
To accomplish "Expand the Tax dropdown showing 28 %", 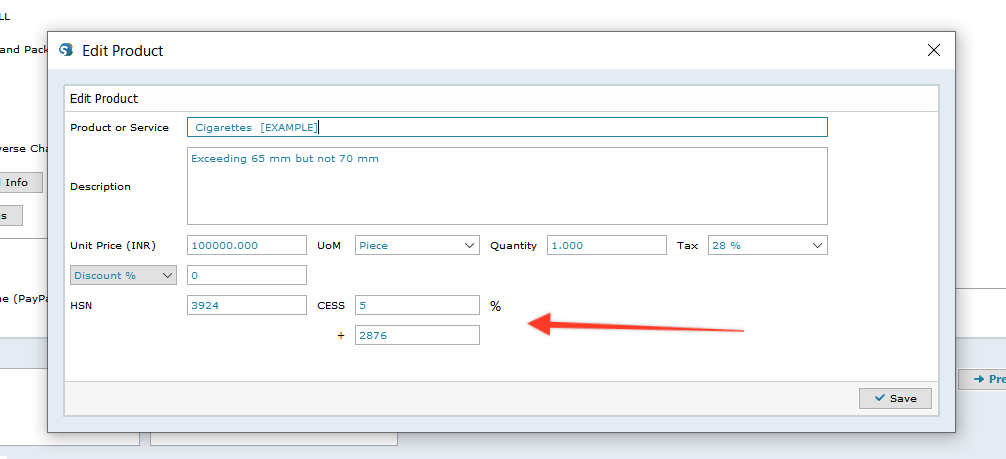I will (767, 246).
